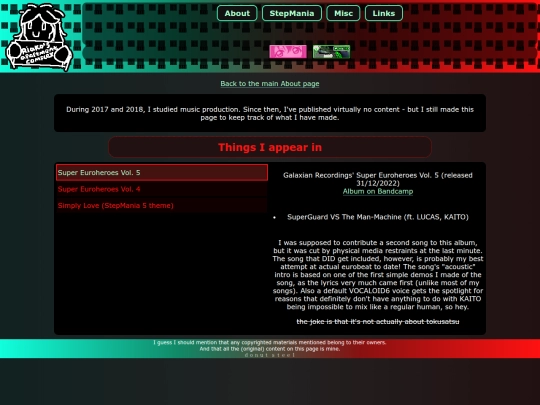540x405 pixels.
Task: Open the StepMania menu
Action: pos(292,13)
